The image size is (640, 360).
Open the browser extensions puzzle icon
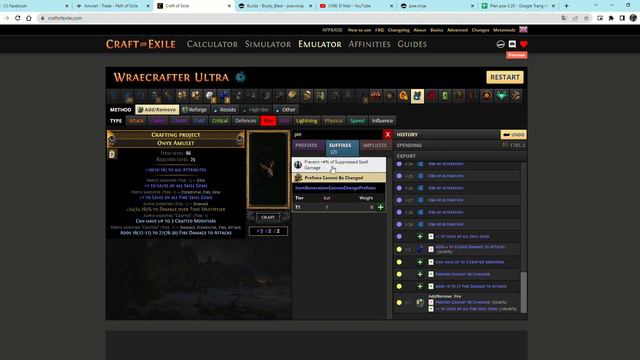611,18
